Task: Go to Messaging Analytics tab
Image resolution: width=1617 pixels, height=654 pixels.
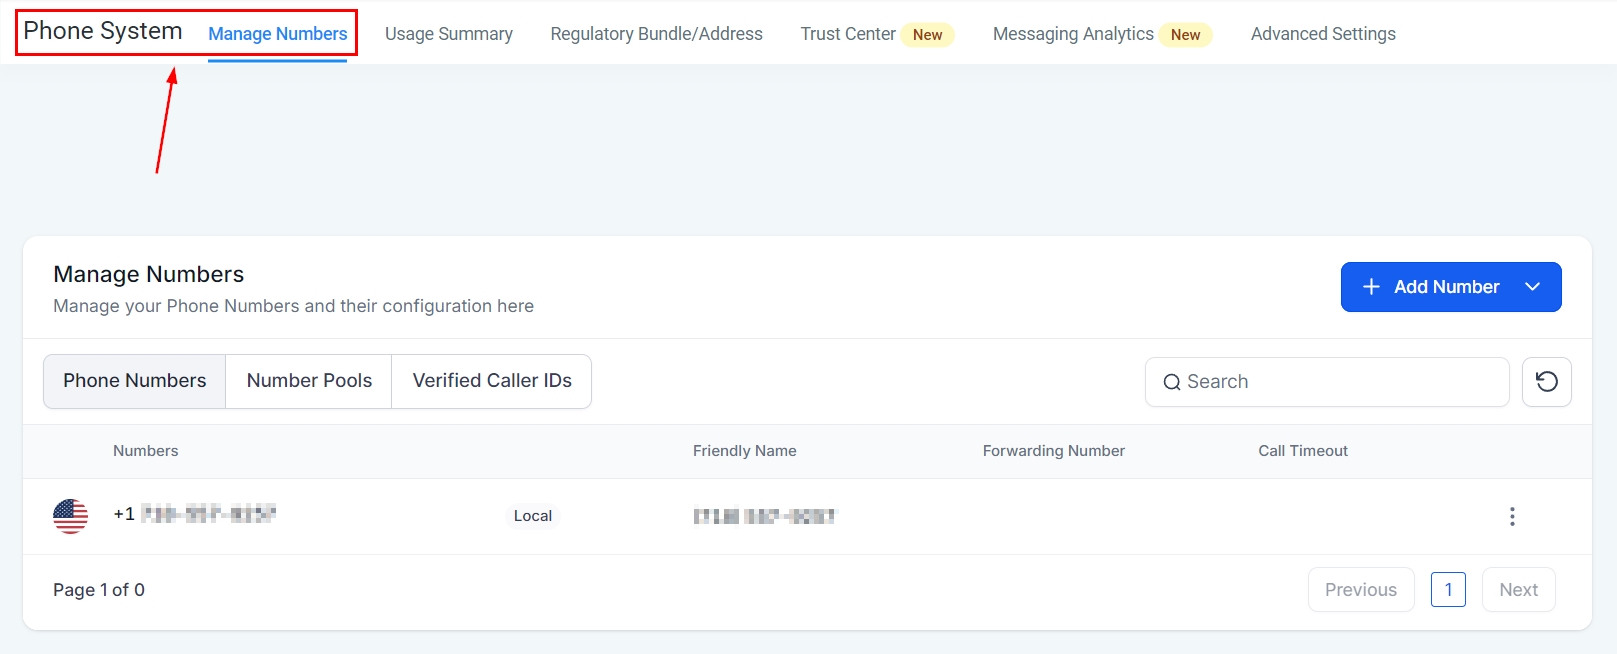Action: tap(1073, 34)
